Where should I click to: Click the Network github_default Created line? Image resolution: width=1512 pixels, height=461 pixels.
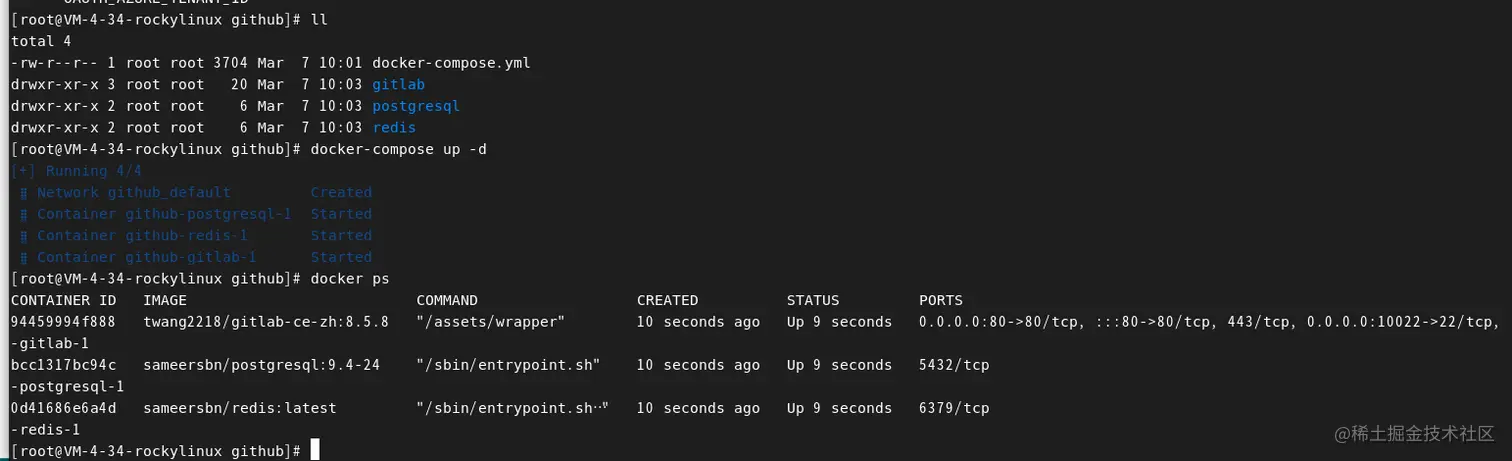coord(196,193)
